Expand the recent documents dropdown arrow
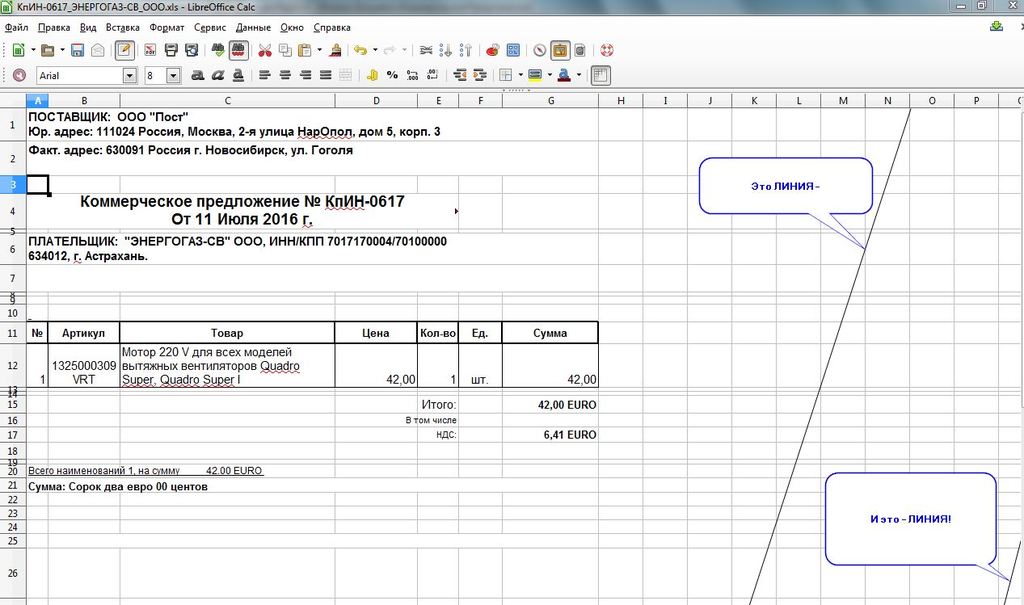 [x=62, y=50]
